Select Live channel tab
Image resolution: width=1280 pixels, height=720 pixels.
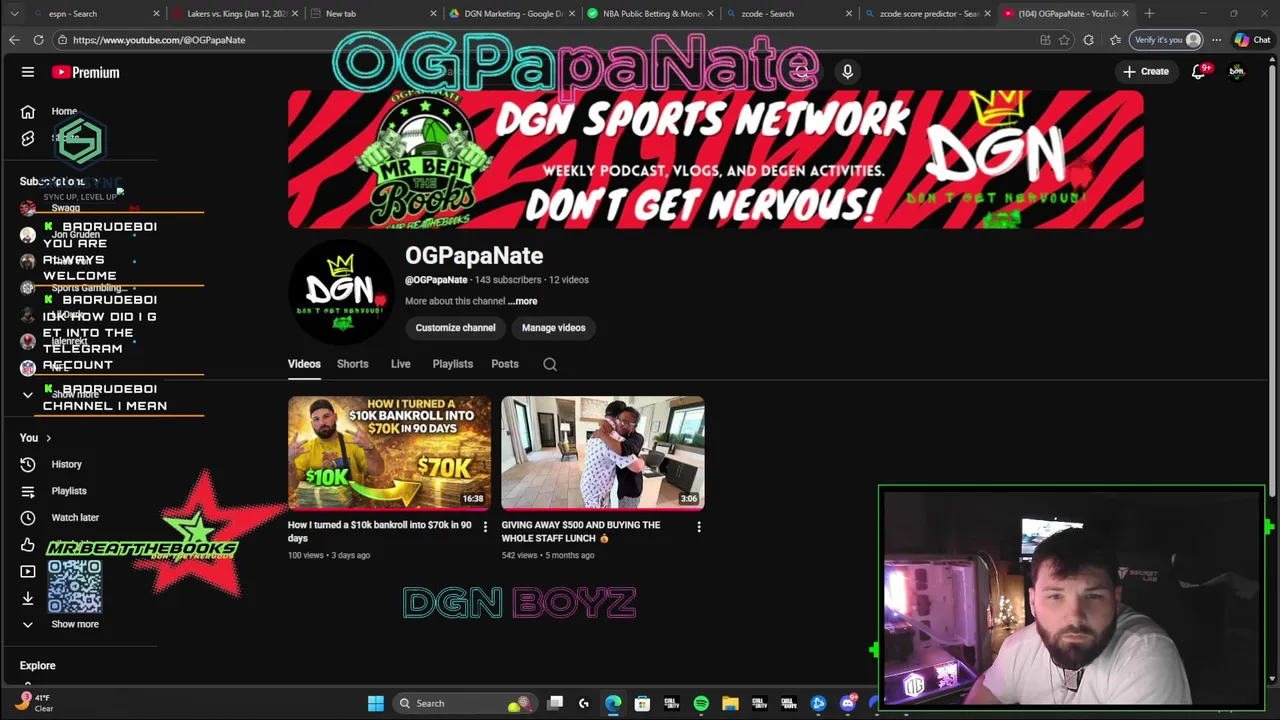coord(400,364)
